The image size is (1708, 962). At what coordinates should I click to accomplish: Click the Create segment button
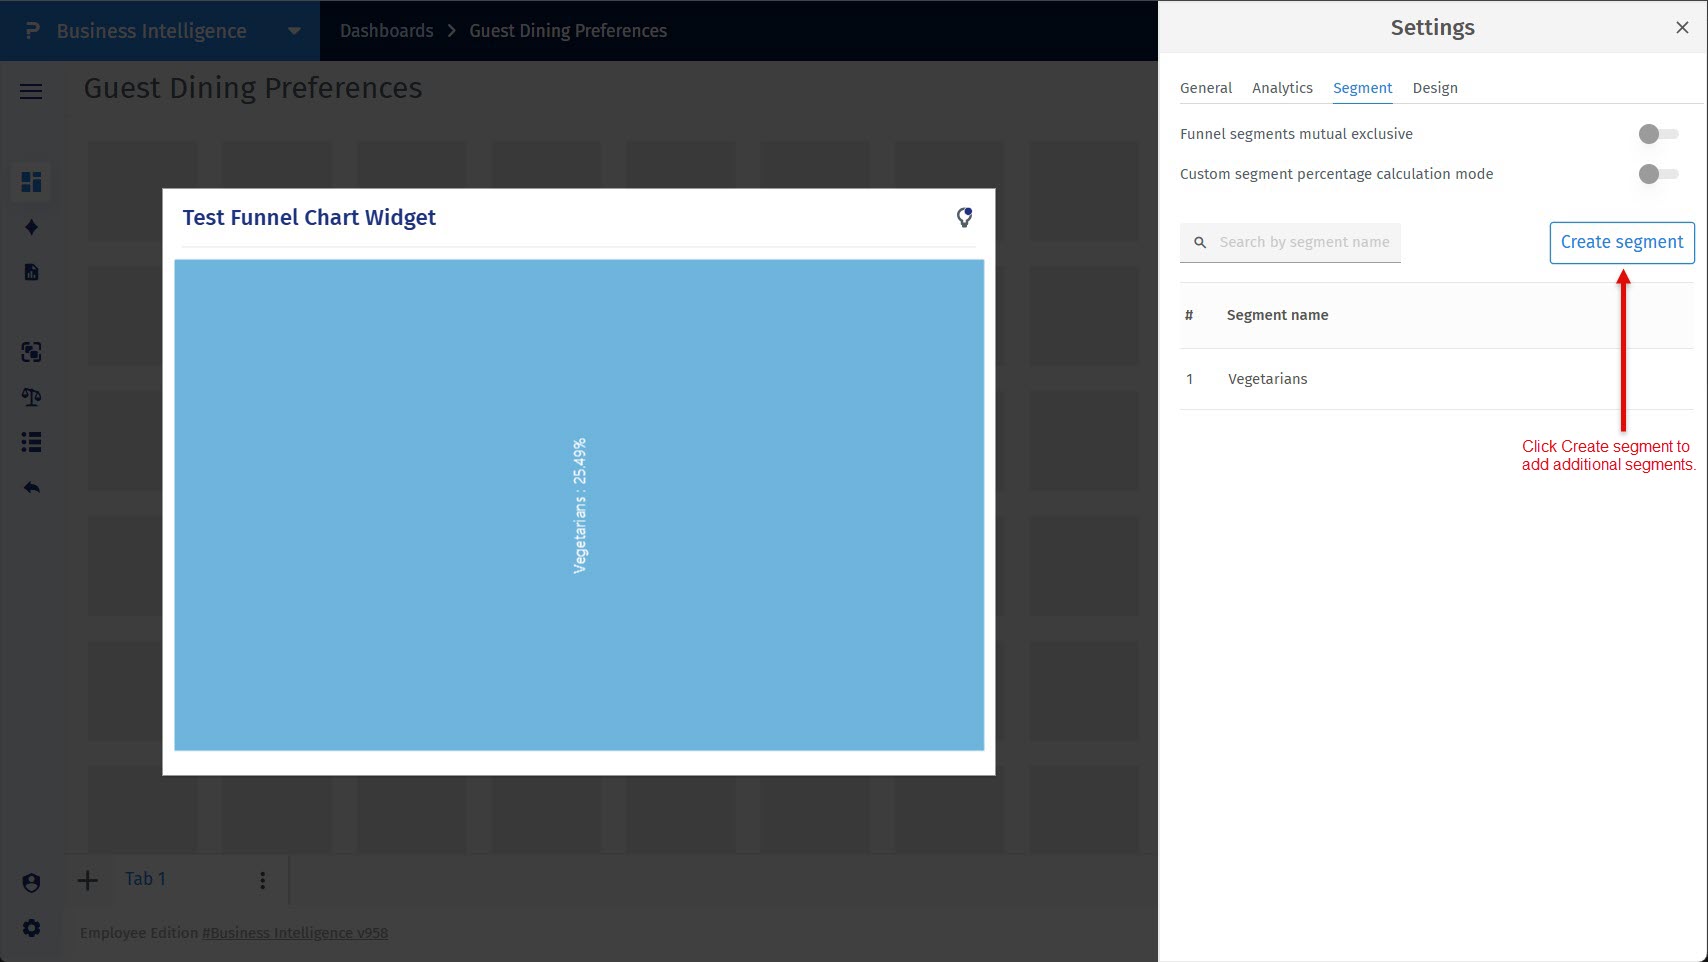pyautogui.click(x=1621, y=242)
